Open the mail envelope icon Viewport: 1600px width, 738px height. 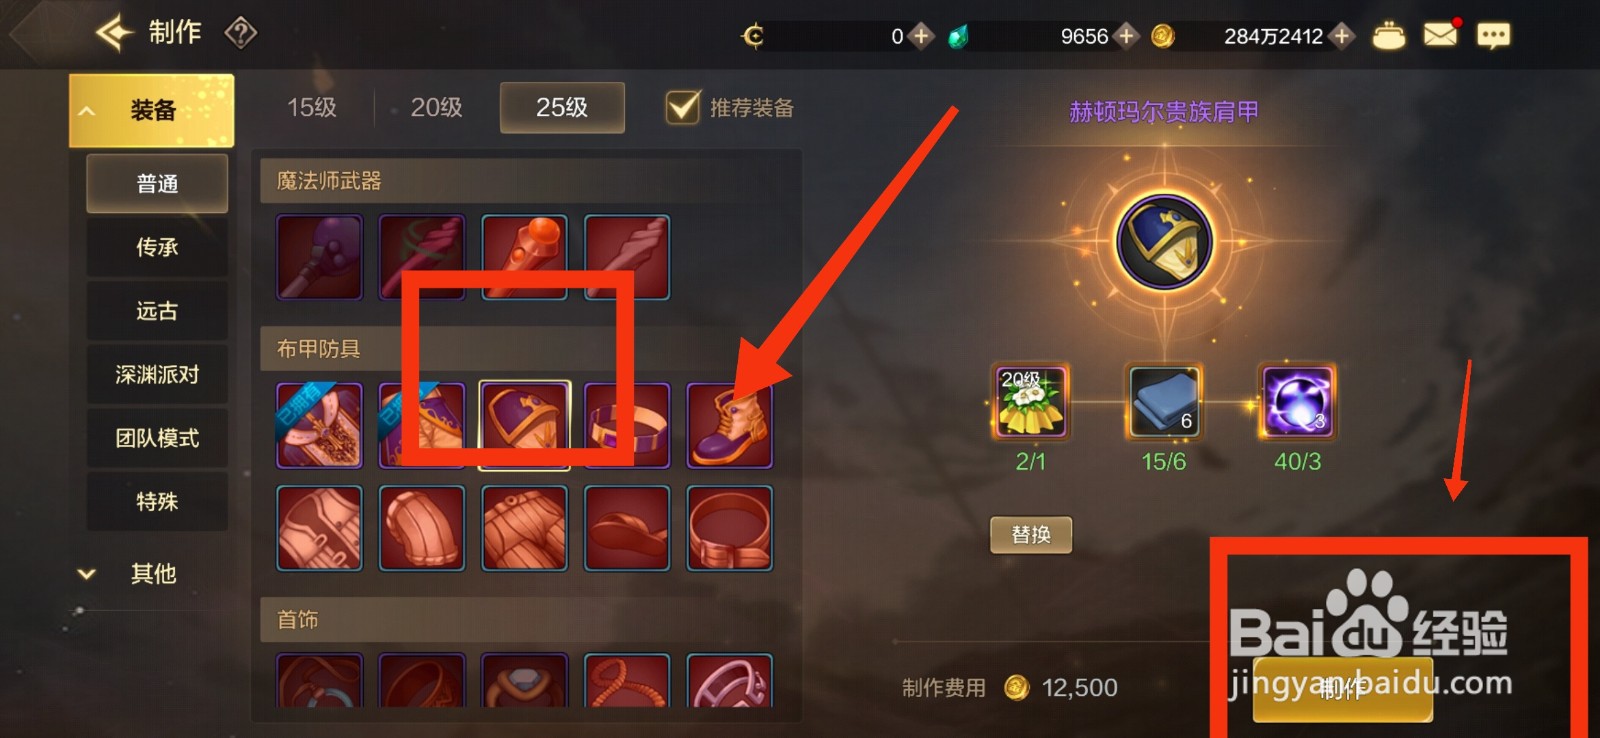1440,35
